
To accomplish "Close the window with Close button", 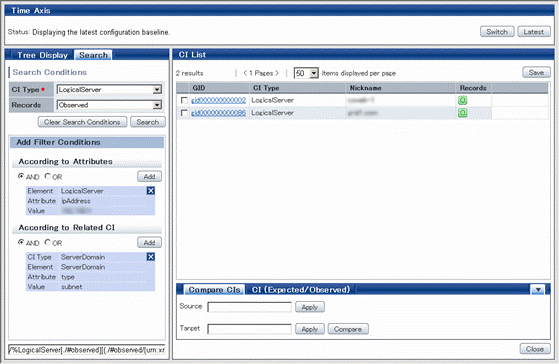I will tap(535, 349).
